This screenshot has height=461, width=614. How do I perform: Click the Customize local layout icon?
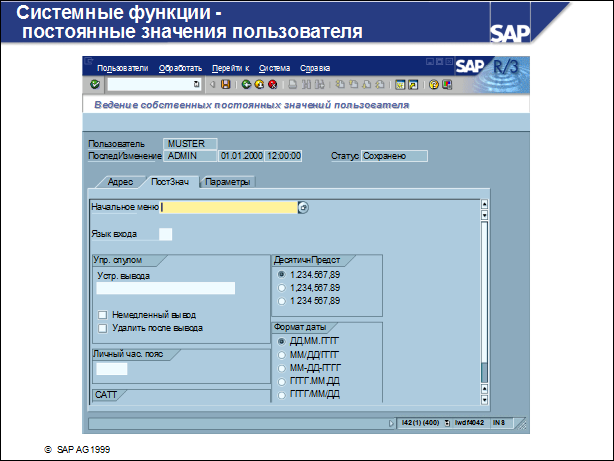(447, 85)
